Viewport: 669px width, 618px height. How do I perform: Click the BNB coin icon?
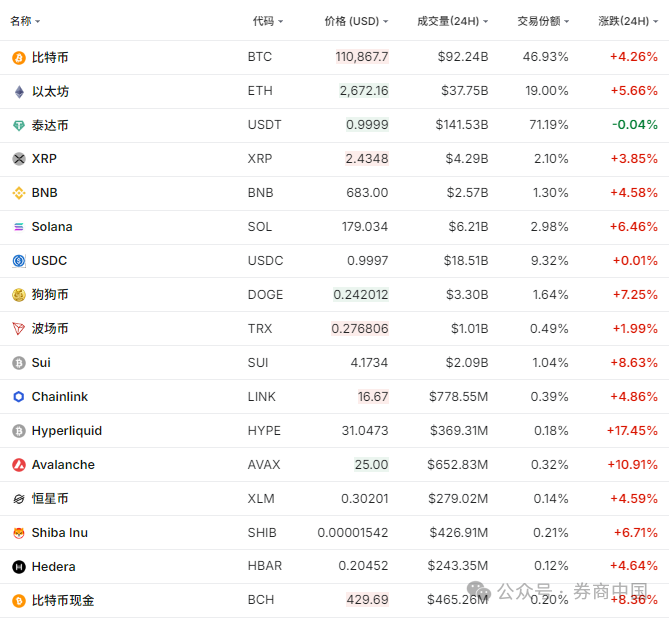[18, 193]
